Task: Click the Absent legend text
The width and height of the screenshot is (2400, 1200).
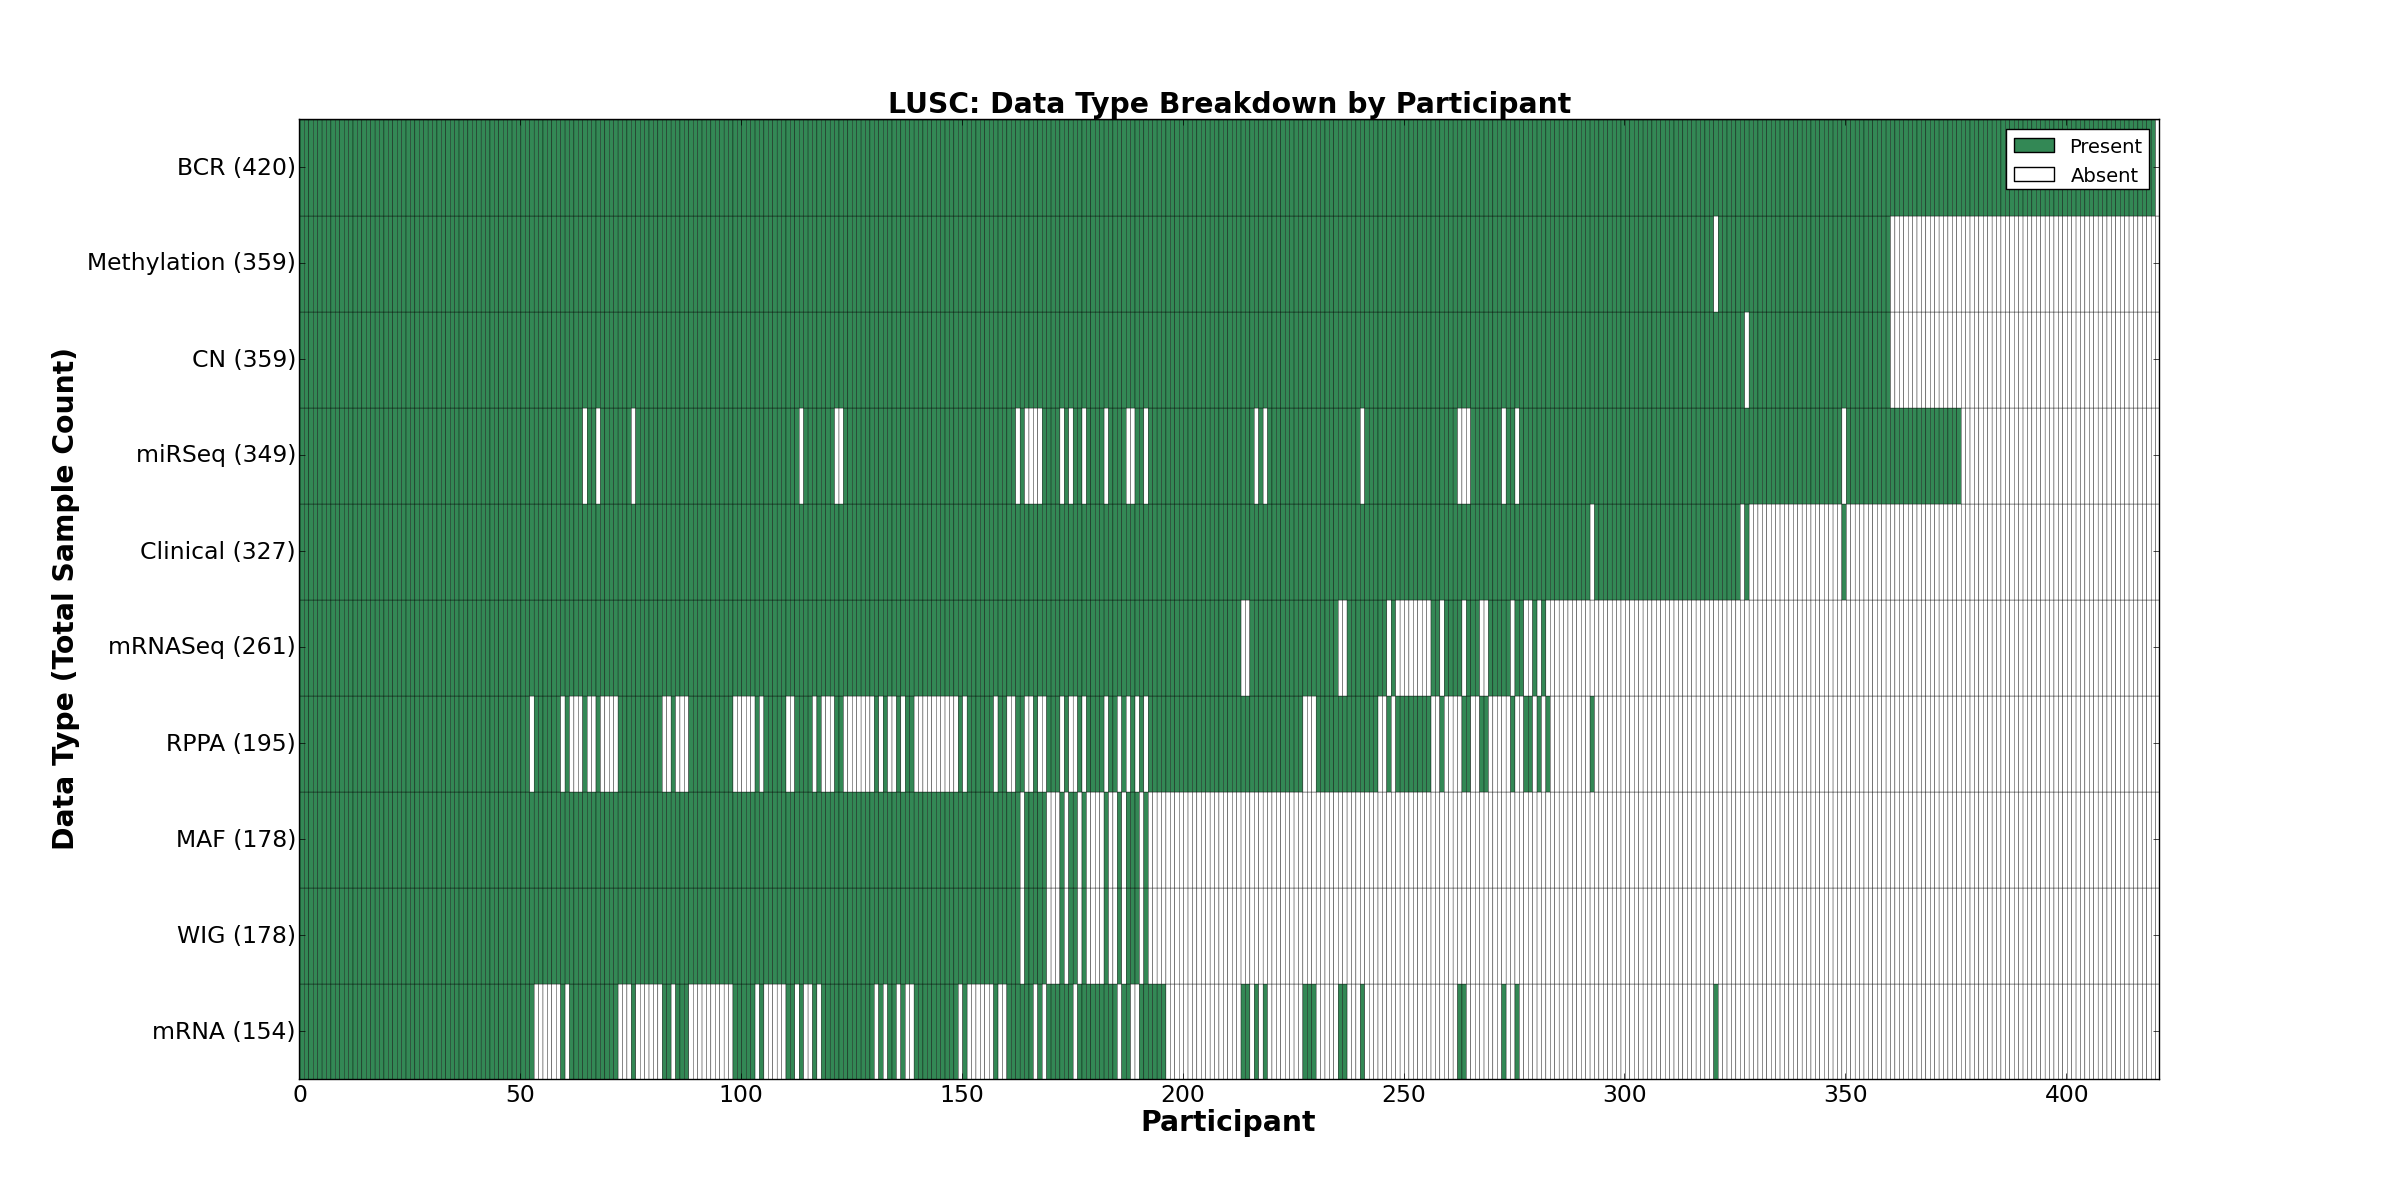Action: (x=2103, y=176)
